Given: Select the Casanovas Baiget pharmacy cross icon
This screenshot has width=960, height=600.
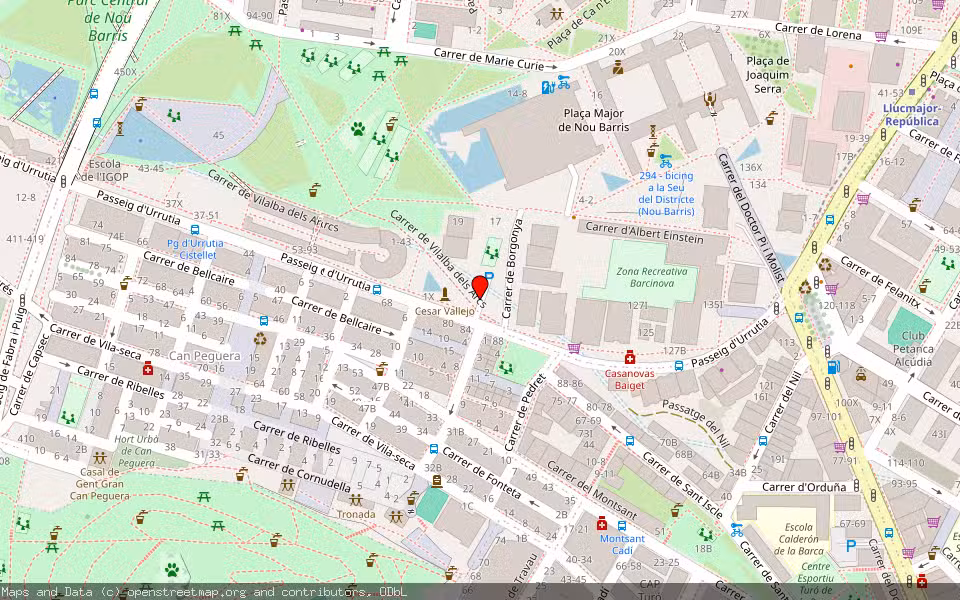Looking at the screenshot, I should tap(629, 358).
